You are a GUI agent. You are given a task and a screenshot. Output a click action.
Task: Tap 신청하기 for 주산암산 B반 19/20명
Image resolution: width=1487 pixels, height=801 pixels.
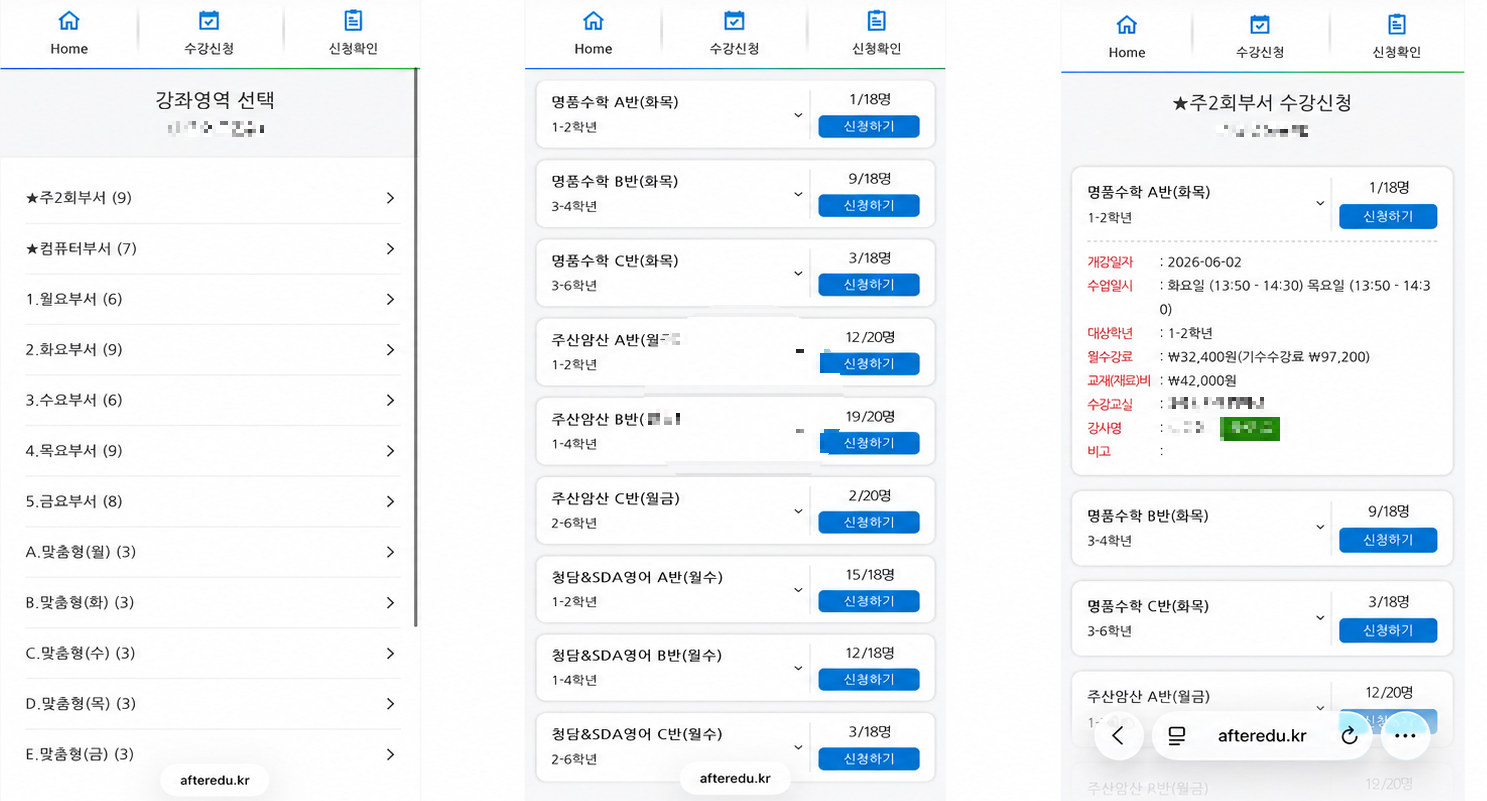point(869,443)
